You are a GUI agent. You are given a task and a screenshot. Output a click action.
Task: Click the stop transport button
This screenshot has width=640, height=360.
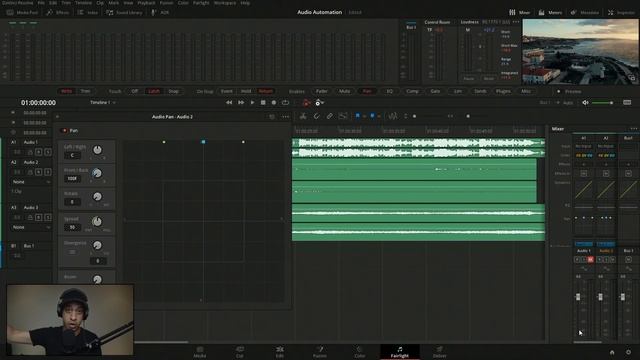(263, 103)
